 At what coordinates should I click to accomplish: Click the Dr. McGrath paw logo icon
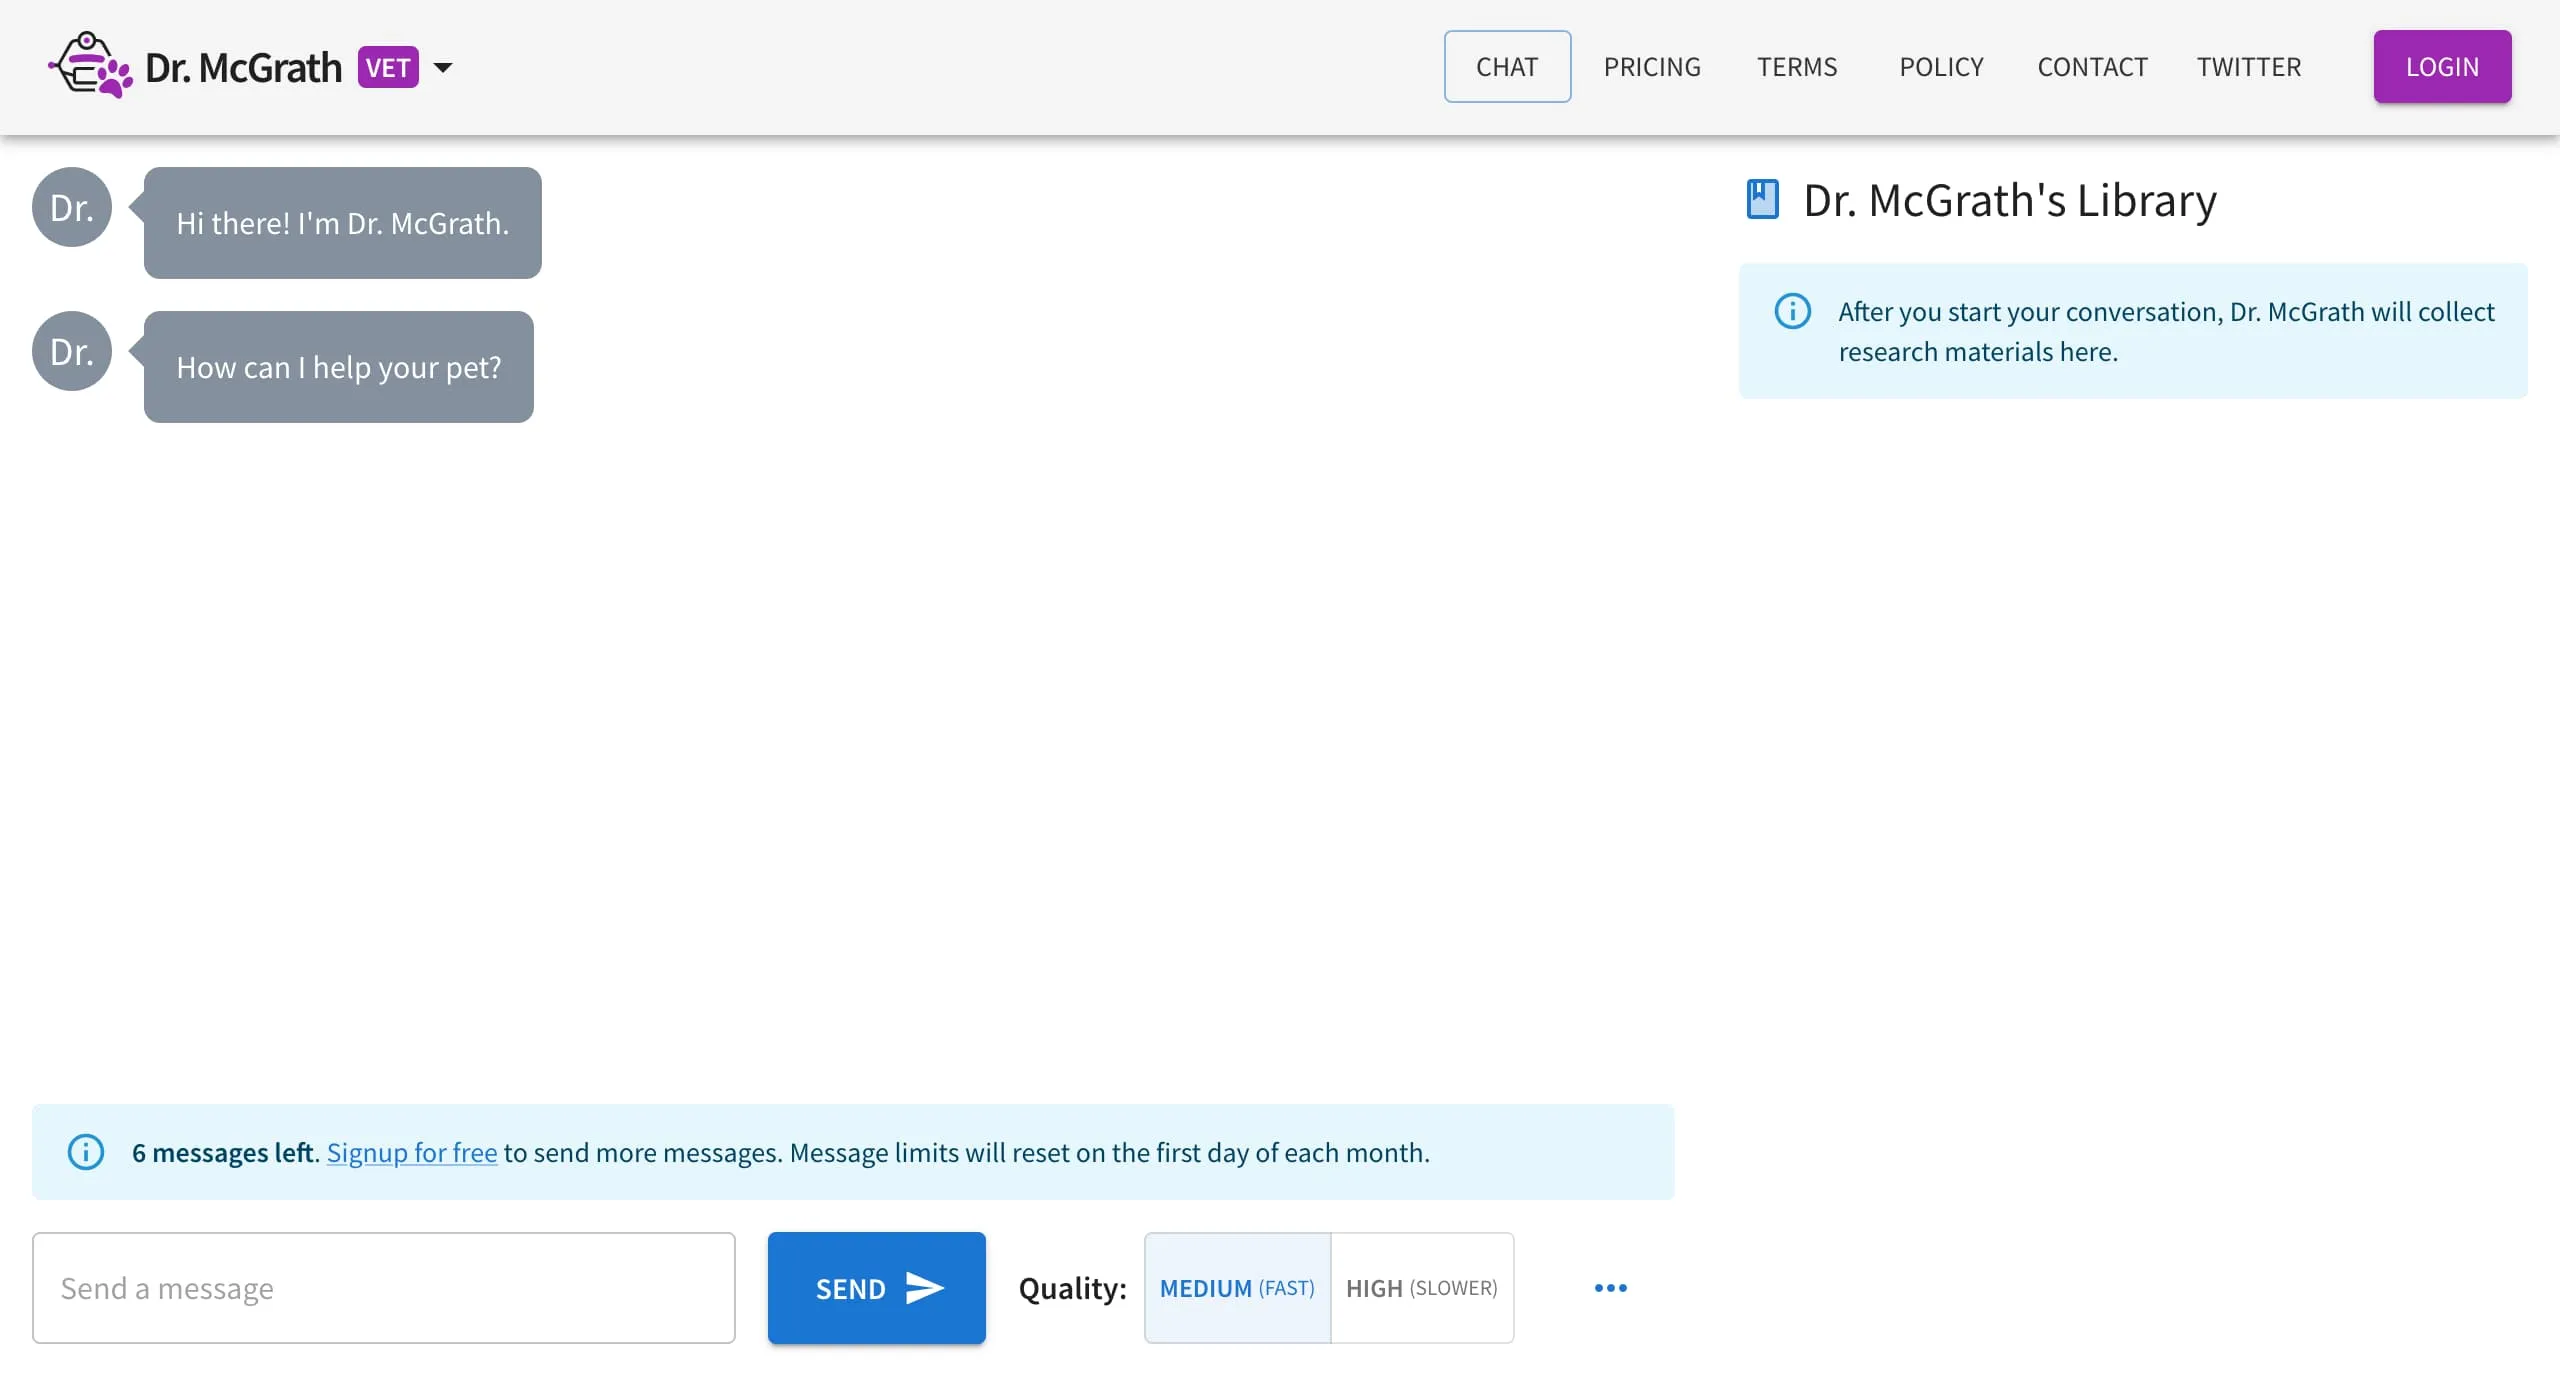tap(91, 66)
